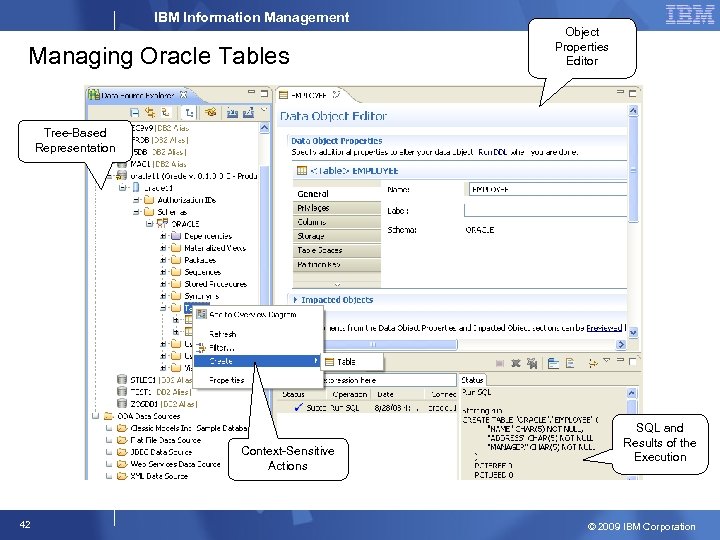Click the ORACLE schema icon
Image resolution: width=720 pixels, height=540 pixels.
pos(162,223)
